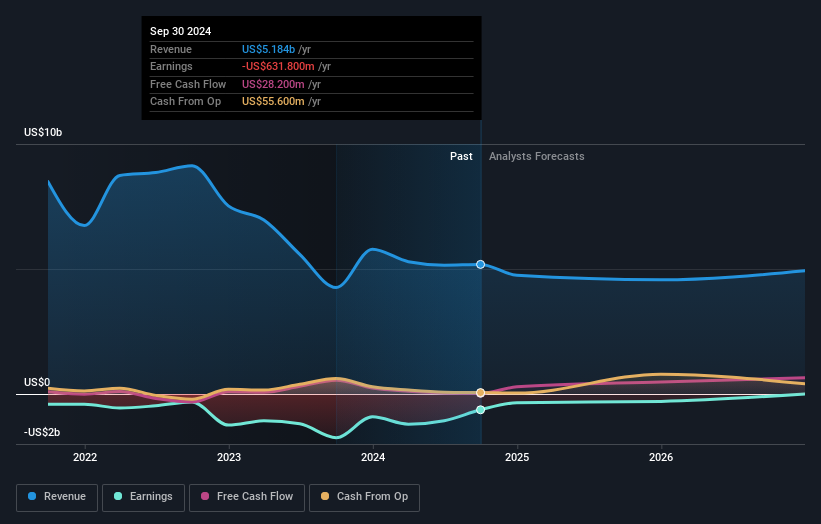
Task: Click the Cash From Op label in tooltip
Action: (185, 102)
